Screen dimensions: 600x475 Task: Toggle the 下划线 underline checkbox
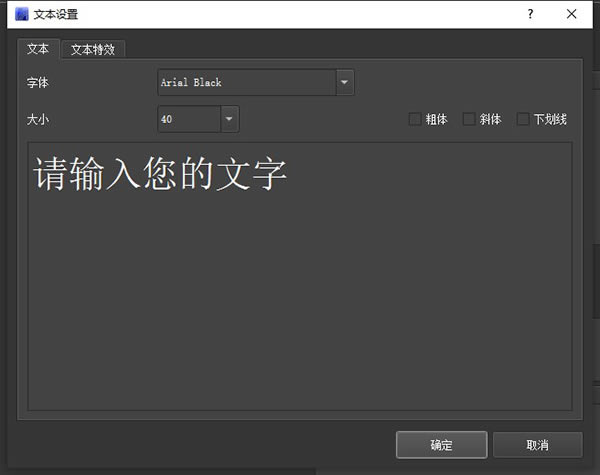tap(523, 119)
